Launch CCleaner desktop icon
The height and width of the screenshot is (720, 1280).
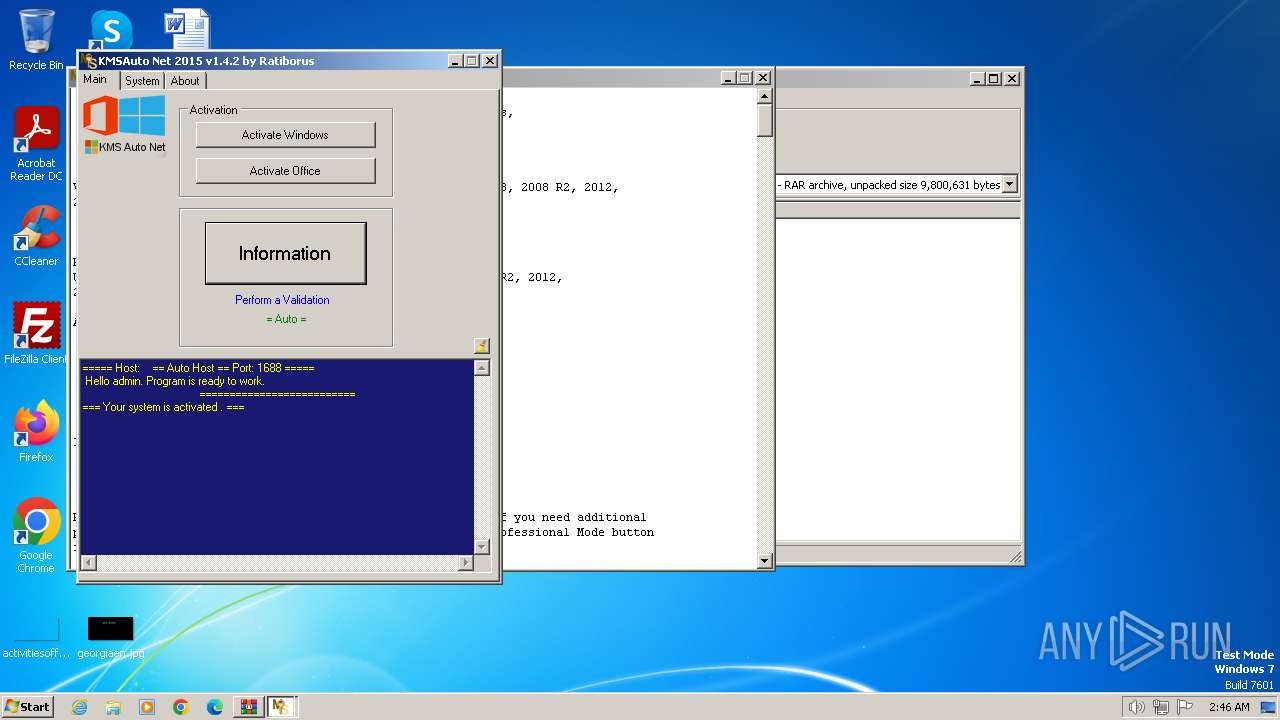(36, 236)
